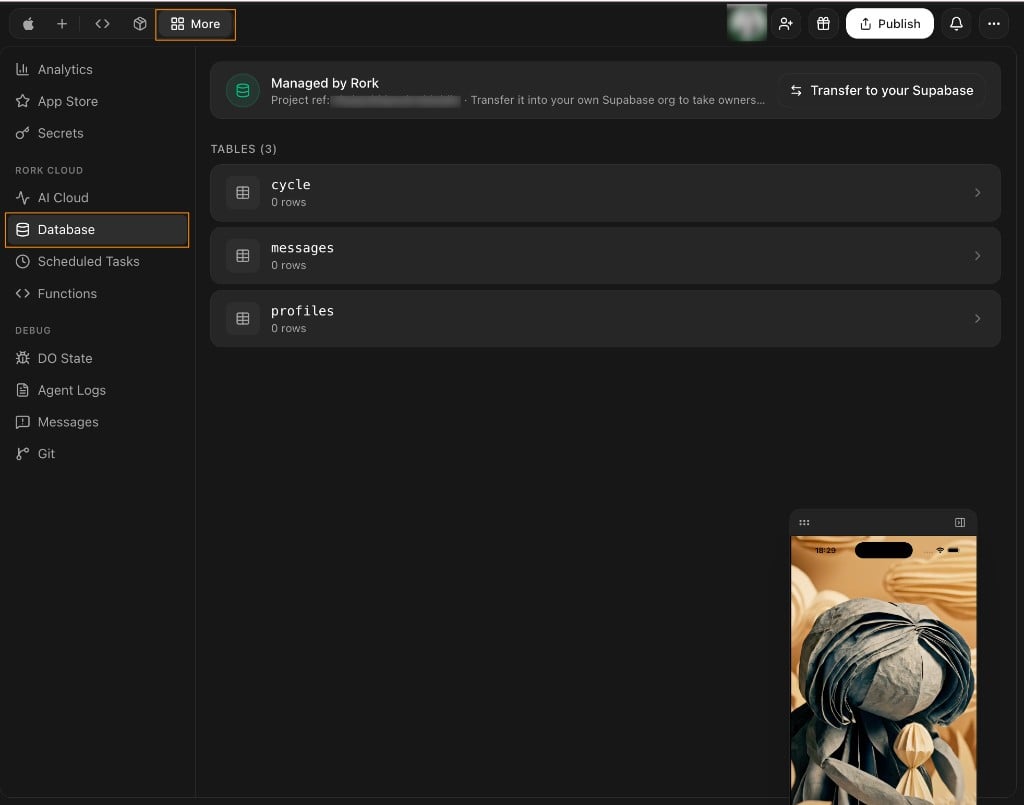Image resolution: width=1024 pixels, height=805 pixels.
Task: Click Transfer to your Supabase button
Action: pos(882,90)
